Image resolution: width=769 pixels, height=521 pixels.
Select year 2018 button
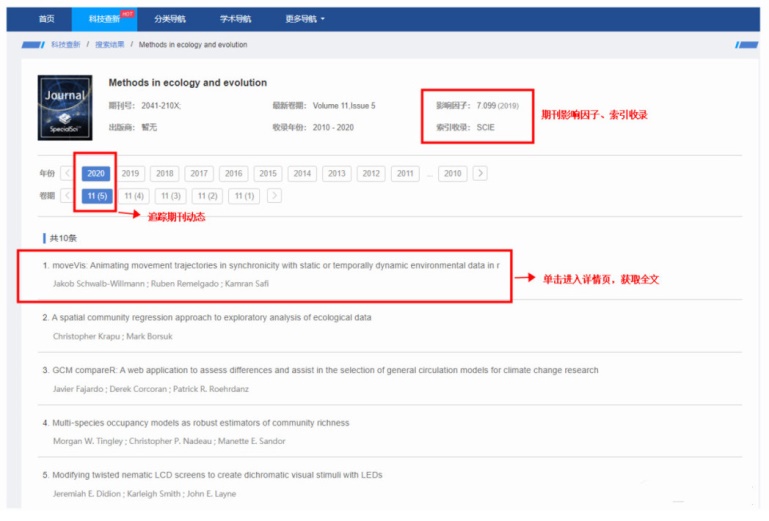[164, 174]
